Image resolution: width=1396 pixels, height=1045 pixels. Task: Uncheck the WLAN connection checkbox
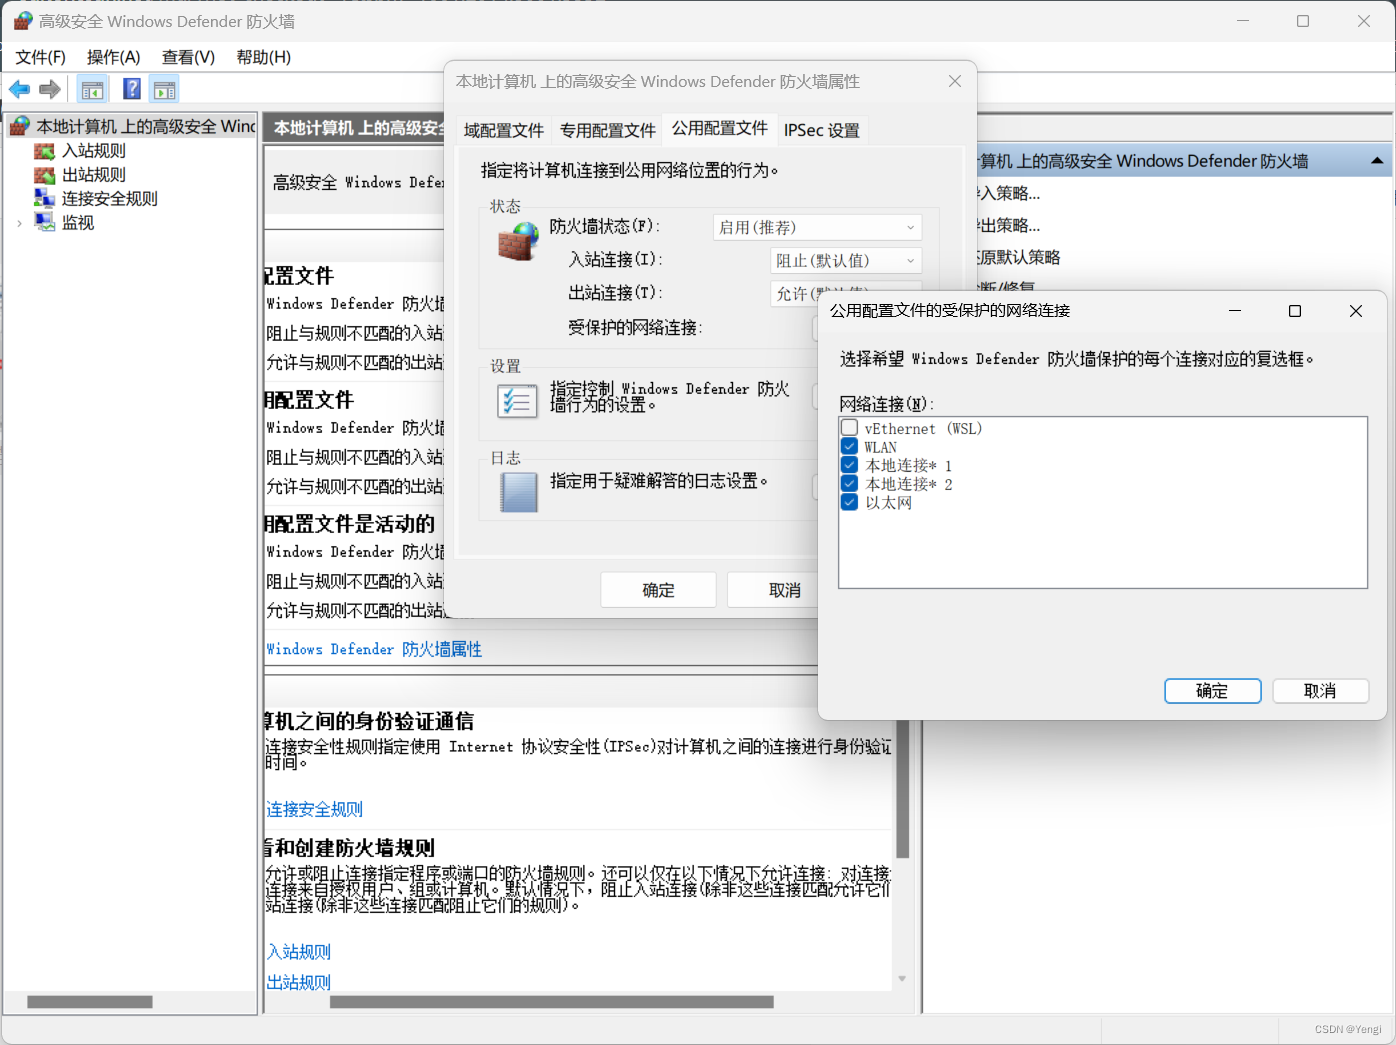[x=850, y=447]
